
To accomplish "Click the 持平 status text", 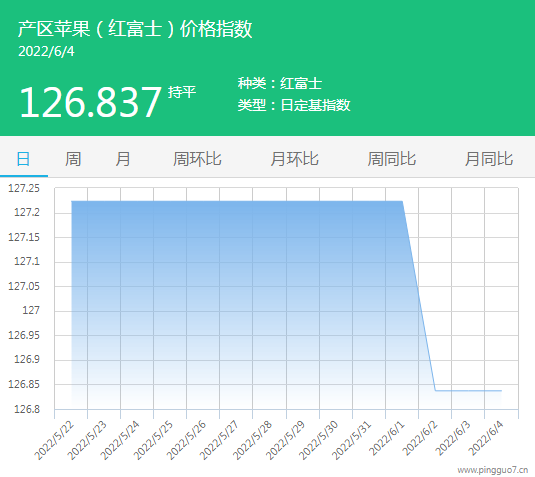I will point(182,92).
